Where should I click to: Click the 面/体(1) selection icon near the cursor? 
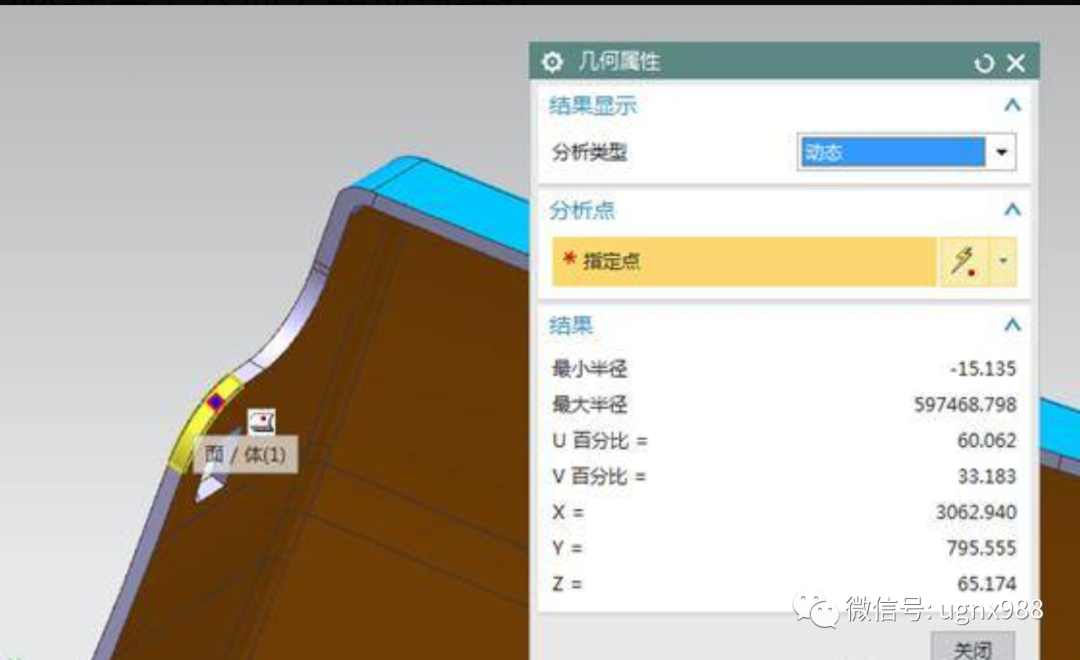(x=263, y=423)
